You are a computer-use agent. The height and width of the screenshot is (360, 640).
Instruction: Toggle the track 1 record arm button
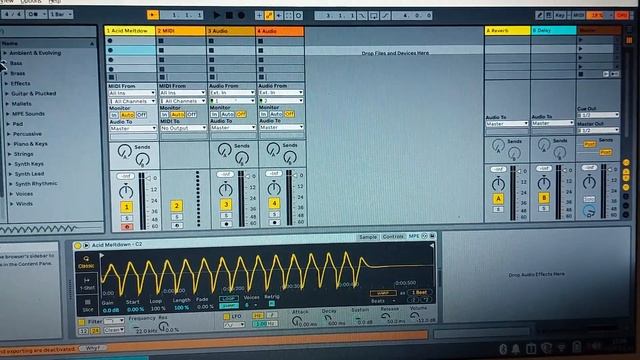click(x=127, y=227)
